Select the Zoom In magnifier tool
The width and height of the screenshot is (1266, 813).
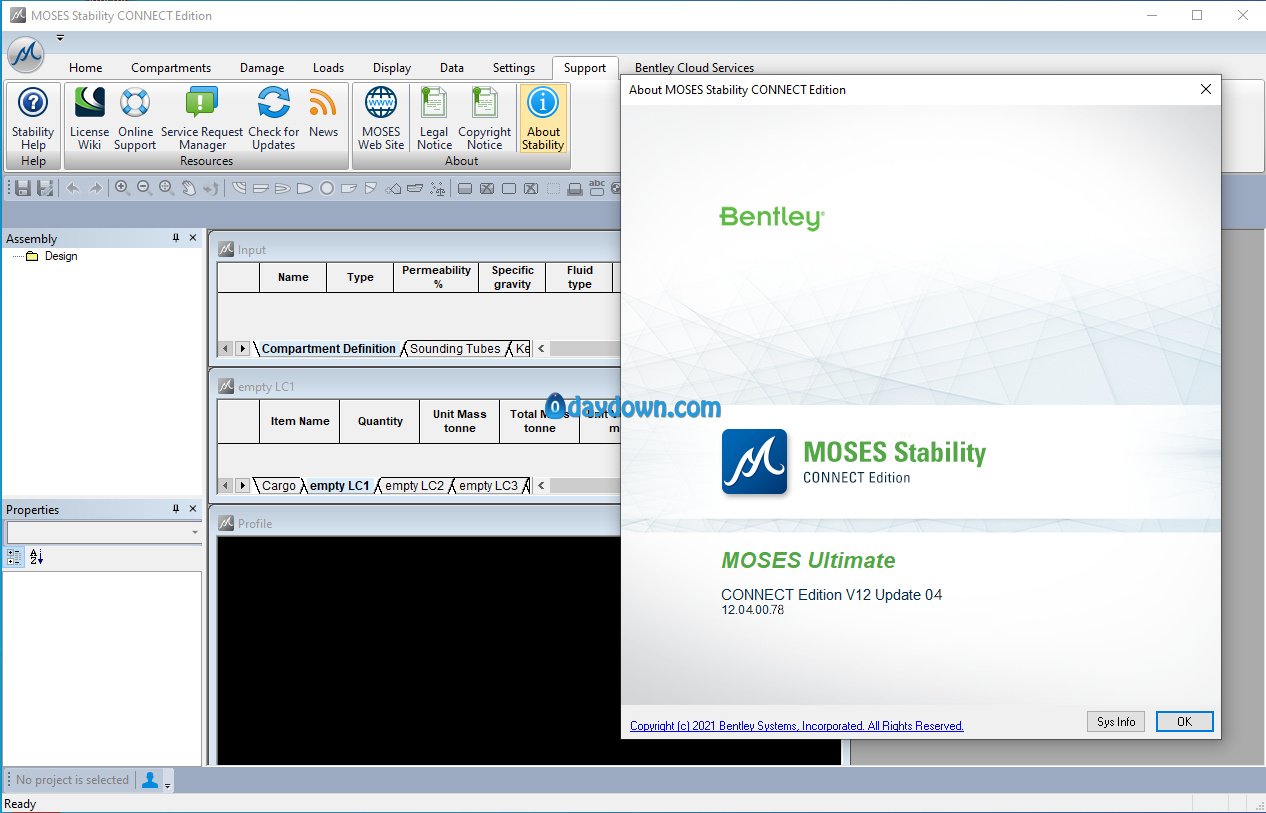[122, 188]
